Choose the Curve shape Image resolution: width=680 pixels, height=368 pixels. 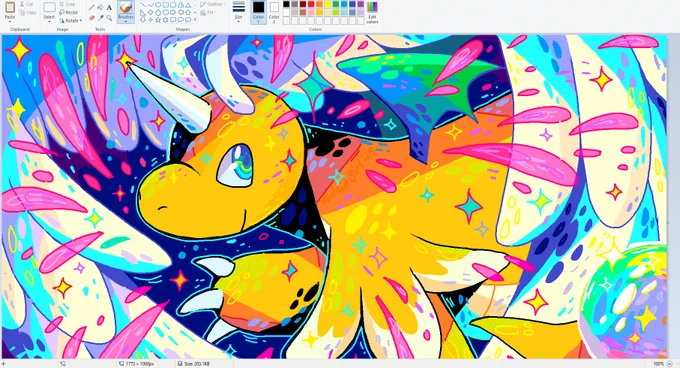(150, 5)
